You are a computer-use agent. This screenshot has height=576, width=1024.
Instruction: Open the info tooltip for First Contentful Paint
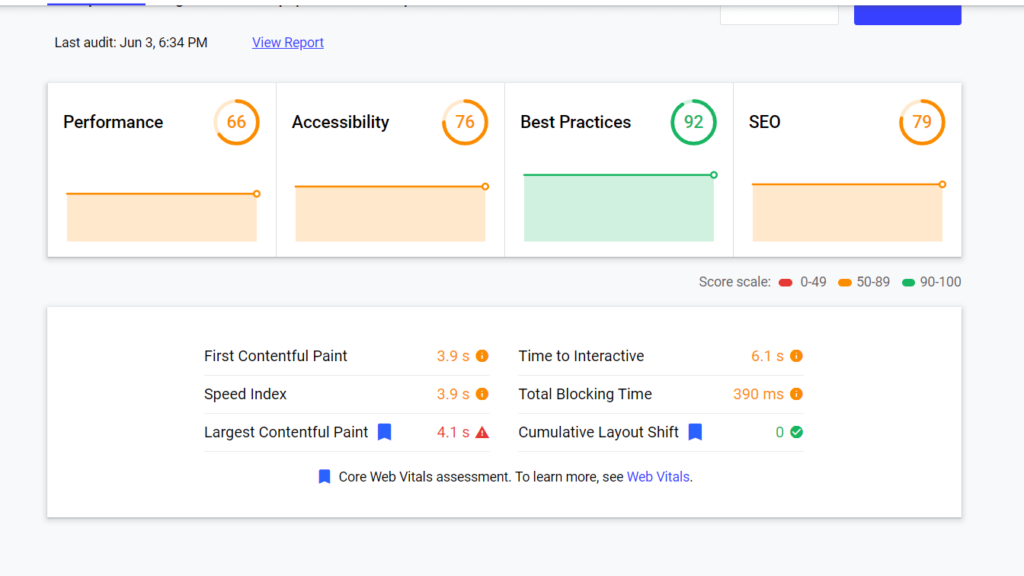point(482,356)
